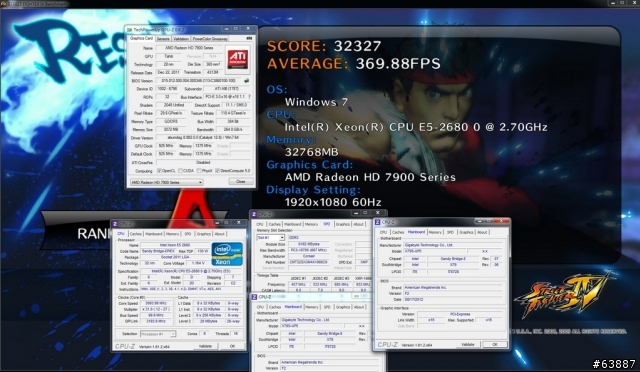This screenshot has width=640, height=372.
Task: Click the Specification field in CPU-Z
Action: click(x=191, y=271)
